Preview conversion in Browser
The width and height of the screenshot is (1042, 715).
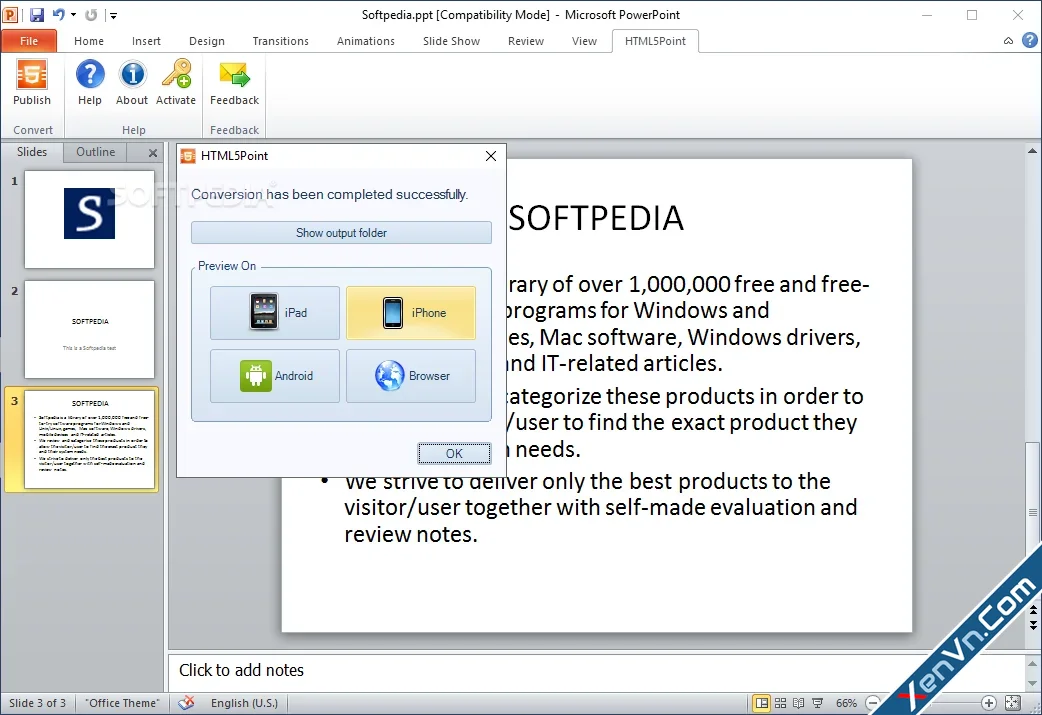pyautogui.click(x=410, y=375)
